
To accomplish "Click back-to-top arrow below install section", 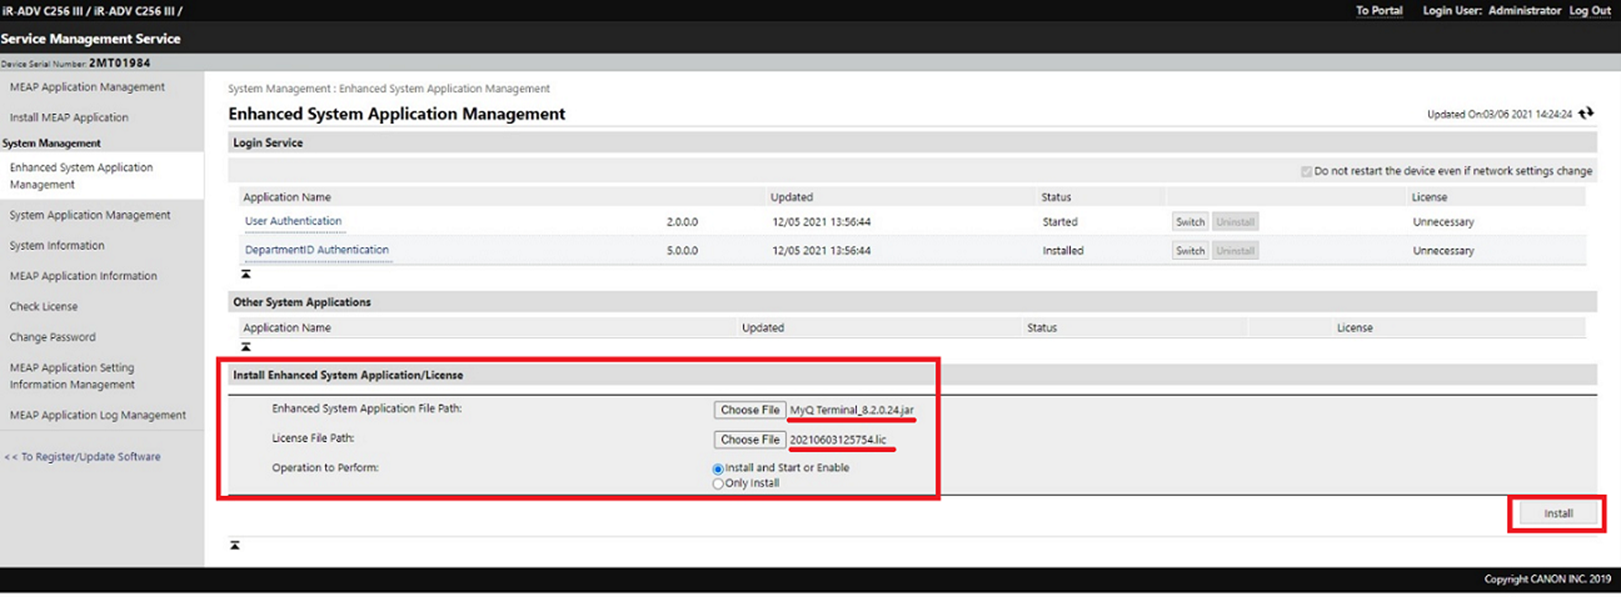I will (235, 545).
